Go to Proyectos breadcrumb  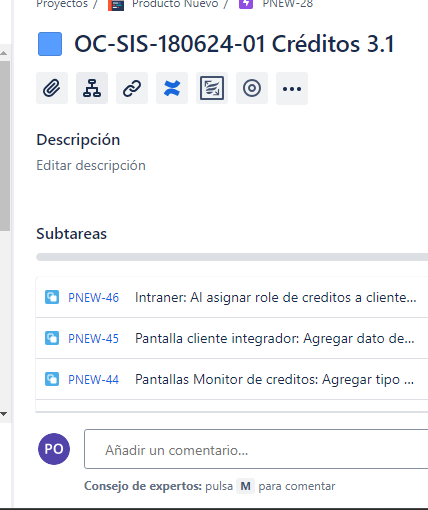[62, 4]
